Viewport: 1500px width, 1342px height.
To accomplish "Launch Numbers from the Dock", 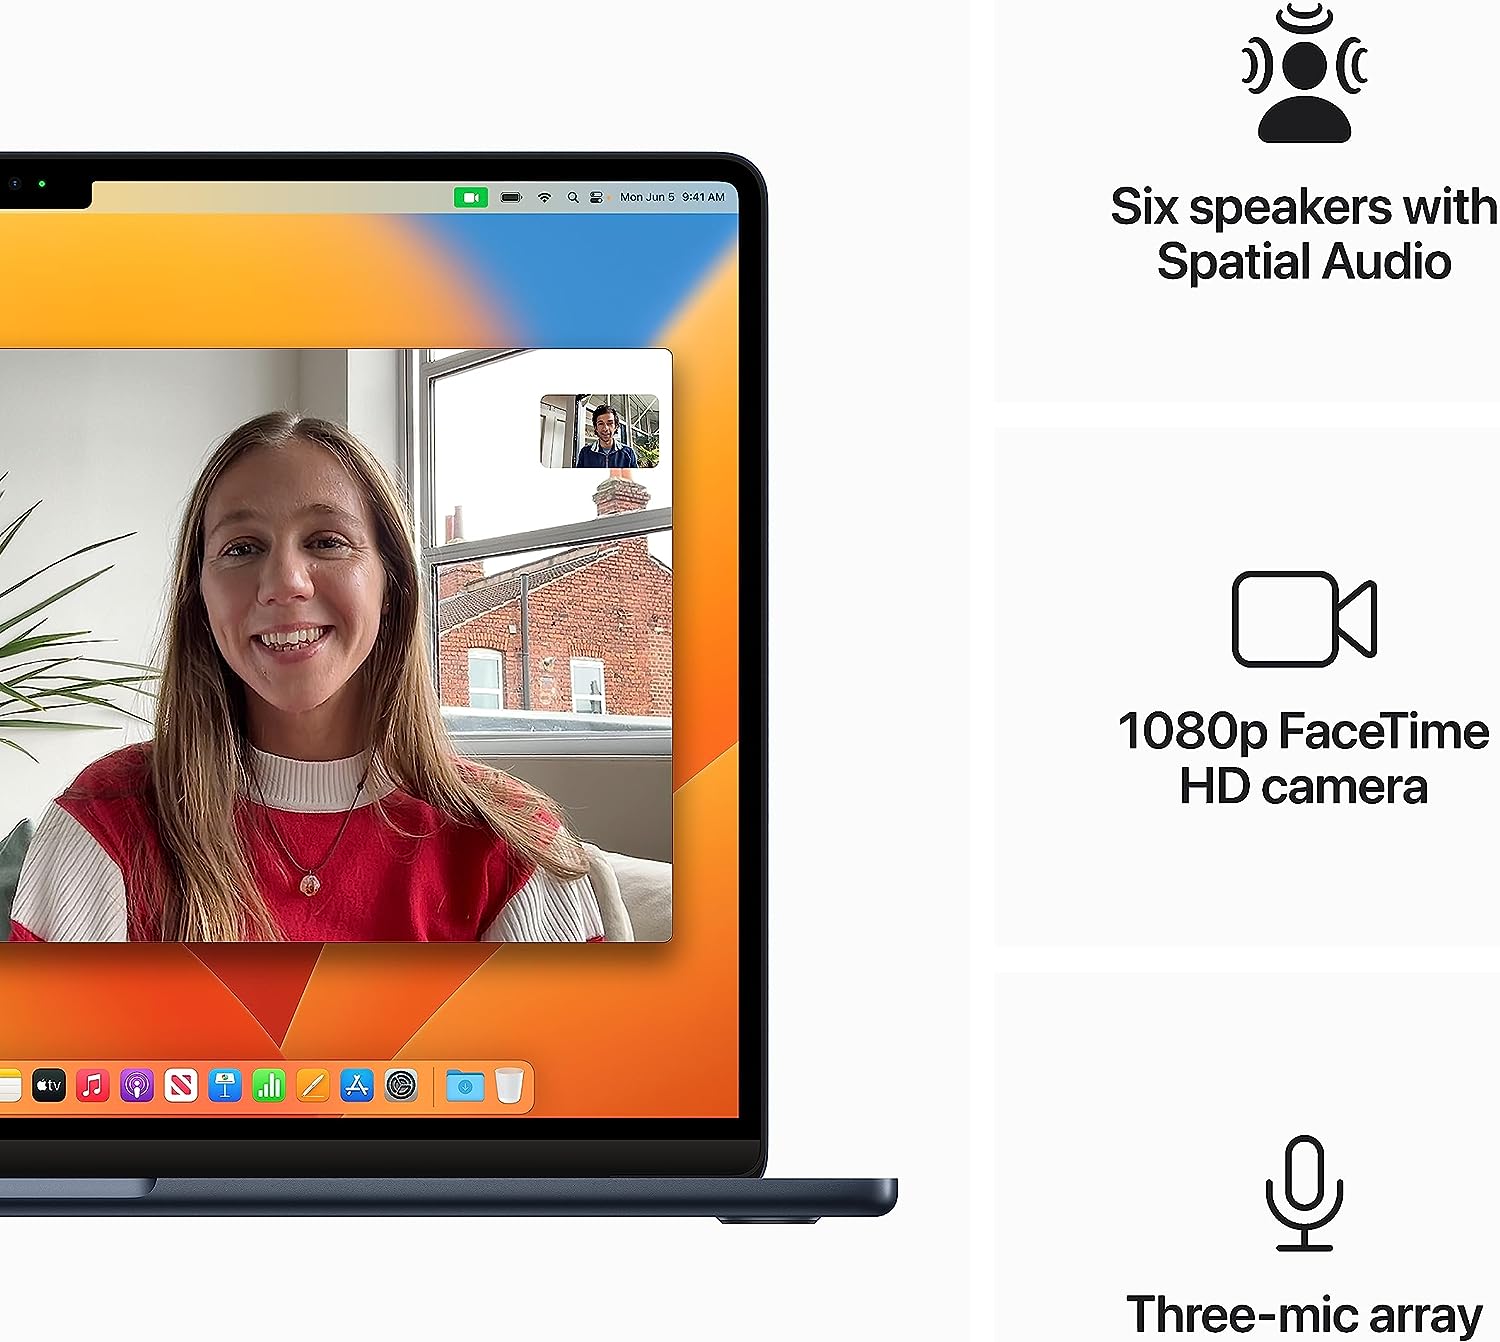I will click(x=267, y=1087).
